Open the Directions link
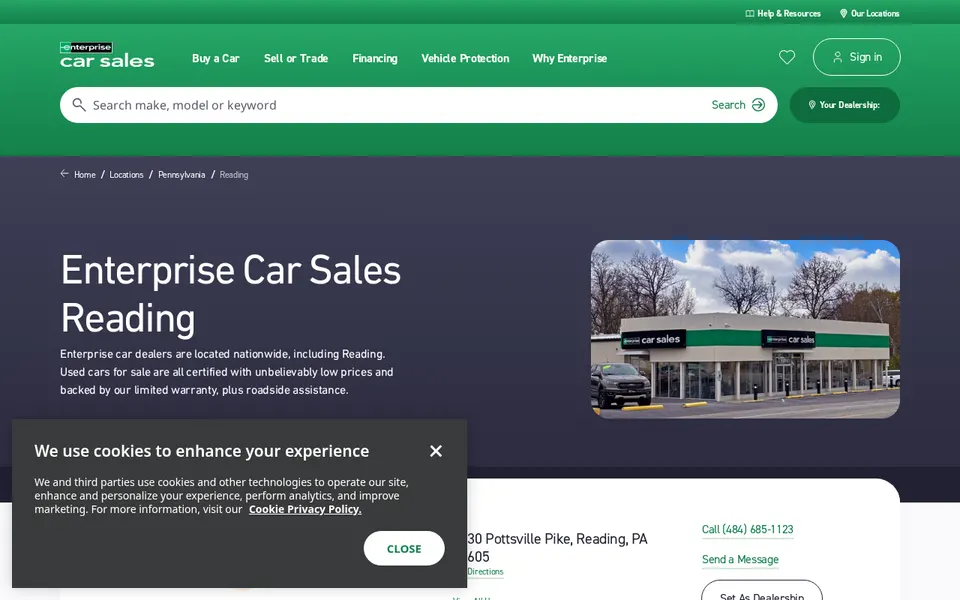This screenshot has height=600, width=960. point(485,572)
